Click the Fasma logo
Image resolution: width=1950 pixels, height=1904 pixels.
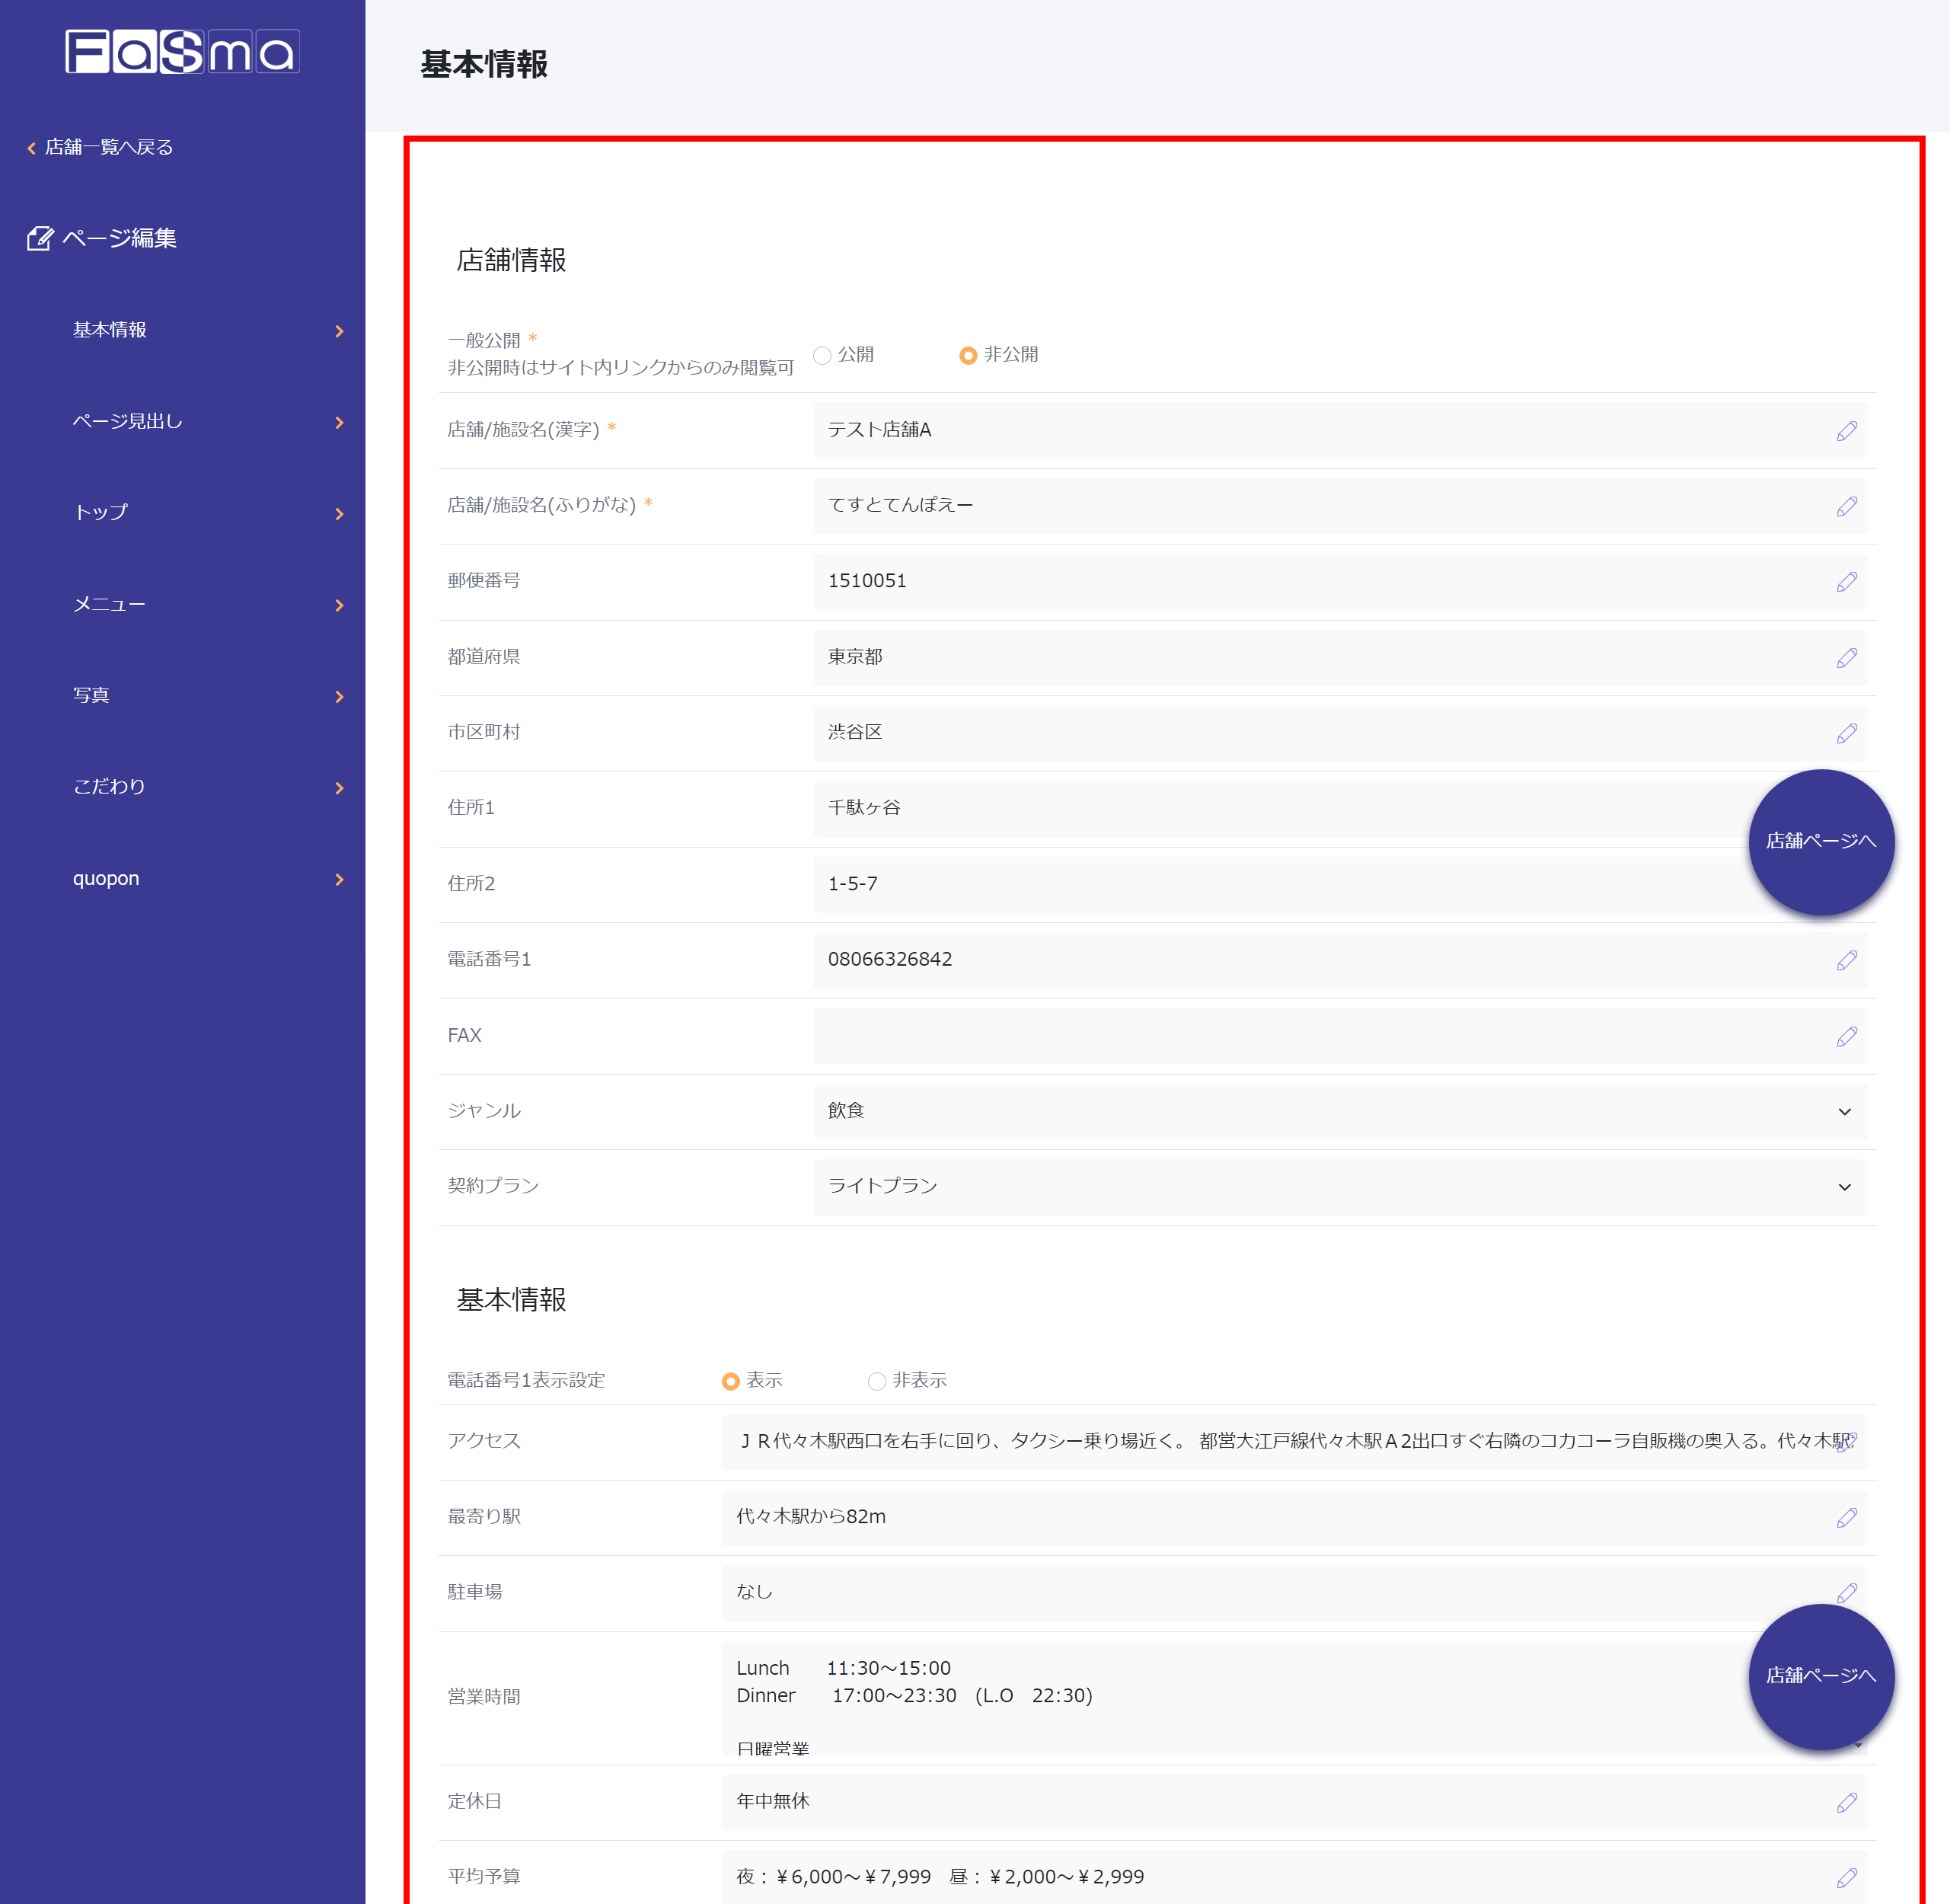tap(182, 52)
